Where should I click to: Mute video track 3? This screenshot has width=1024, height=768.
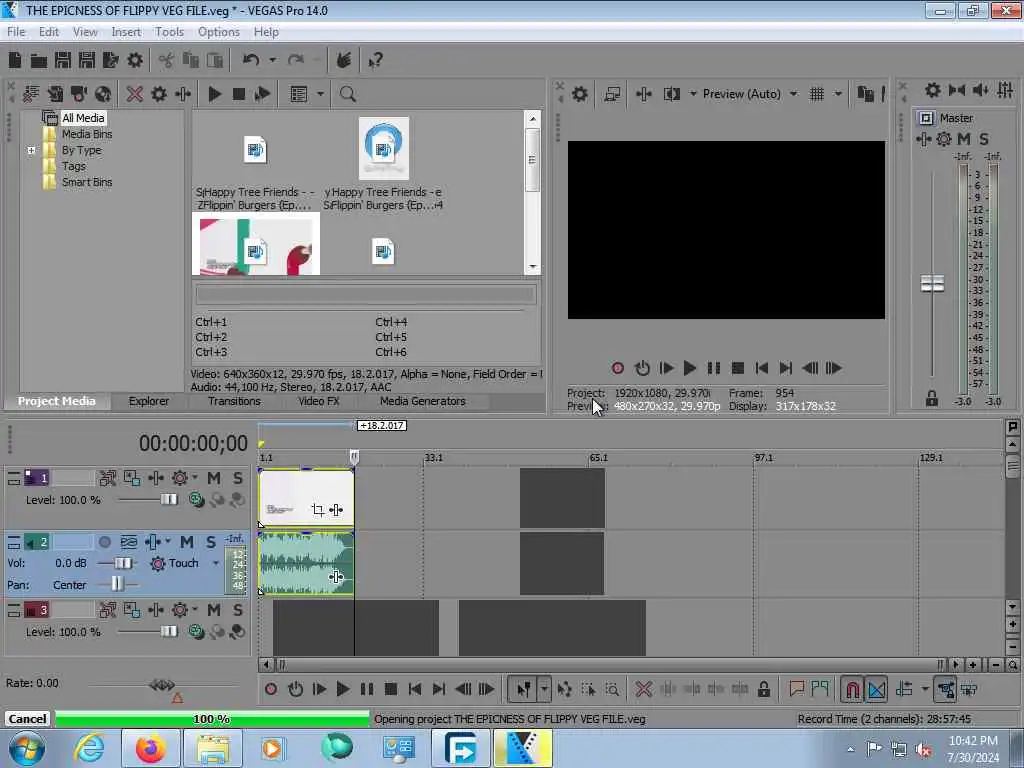(x=214, y=610)
